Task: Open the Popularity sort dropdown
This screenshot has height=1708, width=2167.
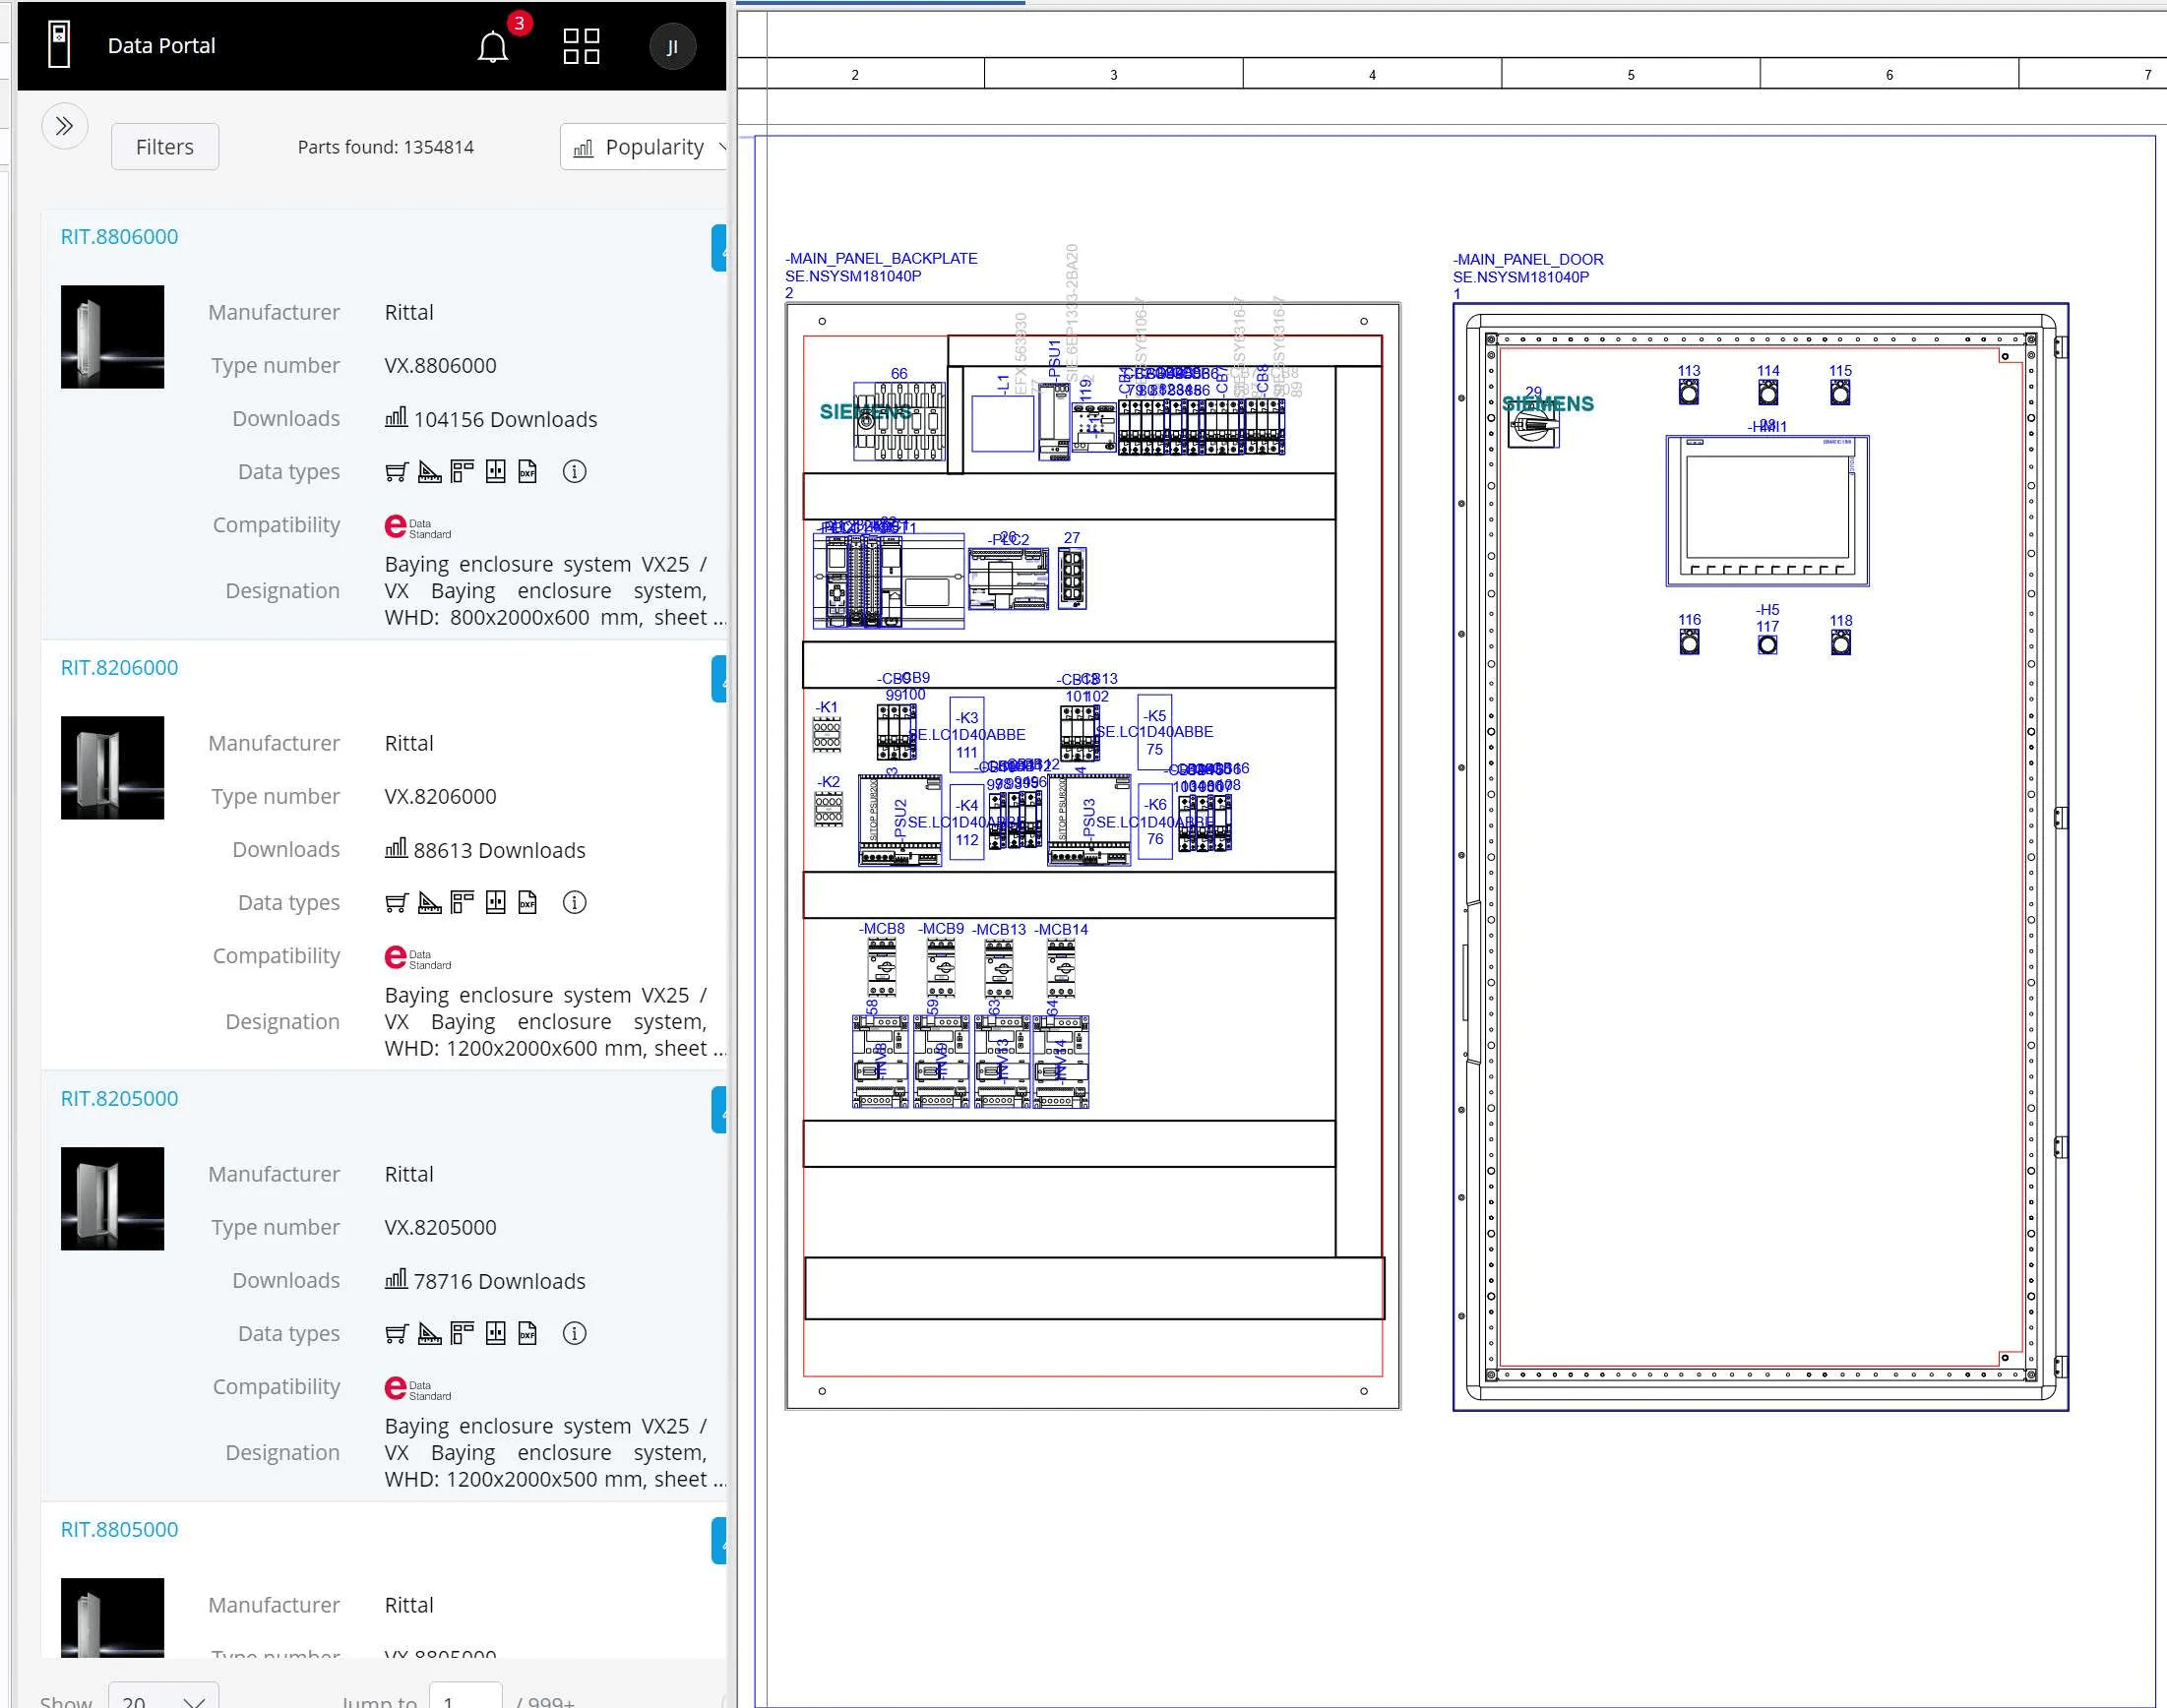Action: pyautogui.click(x=645, y=147)
